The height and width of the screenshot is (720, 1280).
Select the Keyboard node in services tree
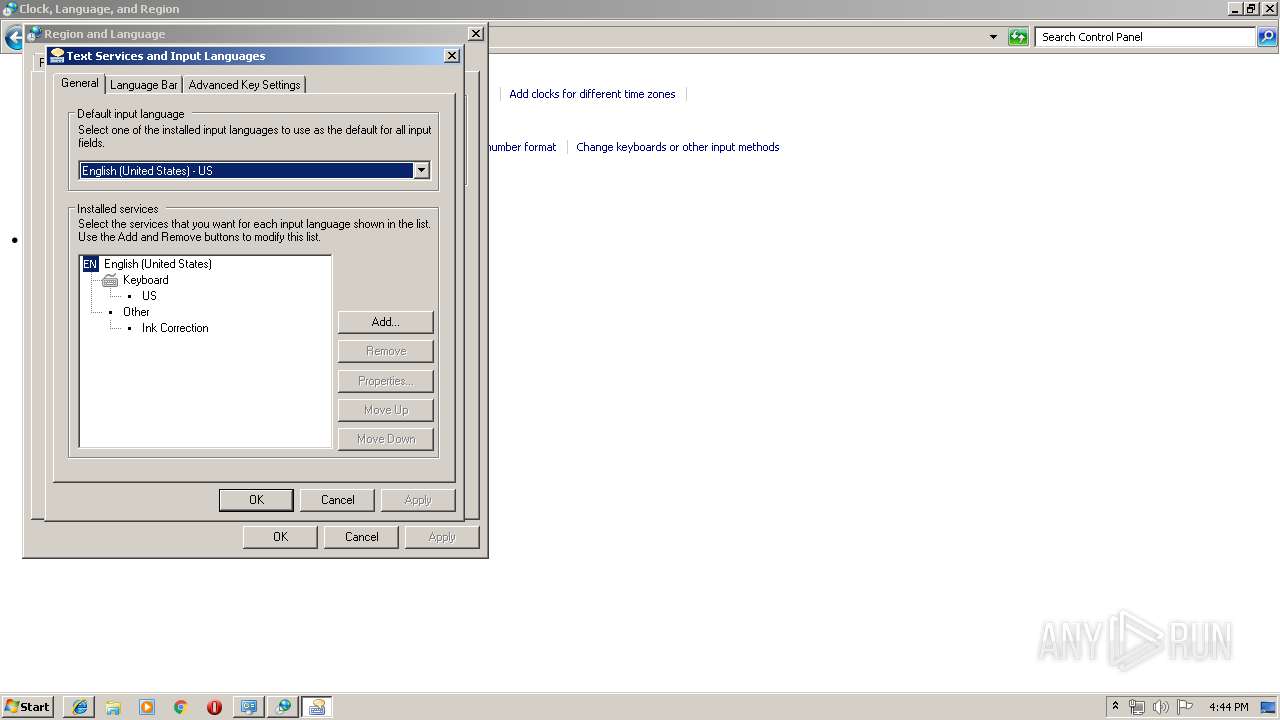[145, 280]
